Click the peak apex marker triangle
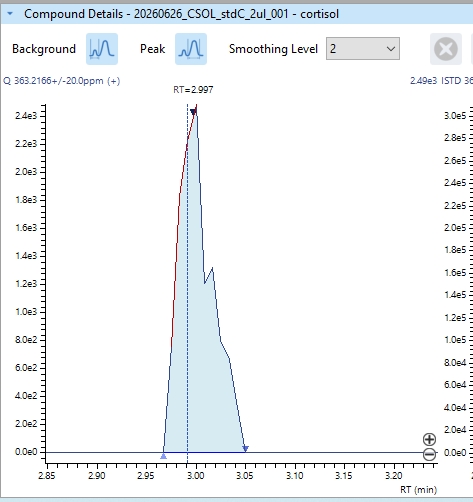The width and height of the screenshot is (473, 502). (x=193, y=112)
